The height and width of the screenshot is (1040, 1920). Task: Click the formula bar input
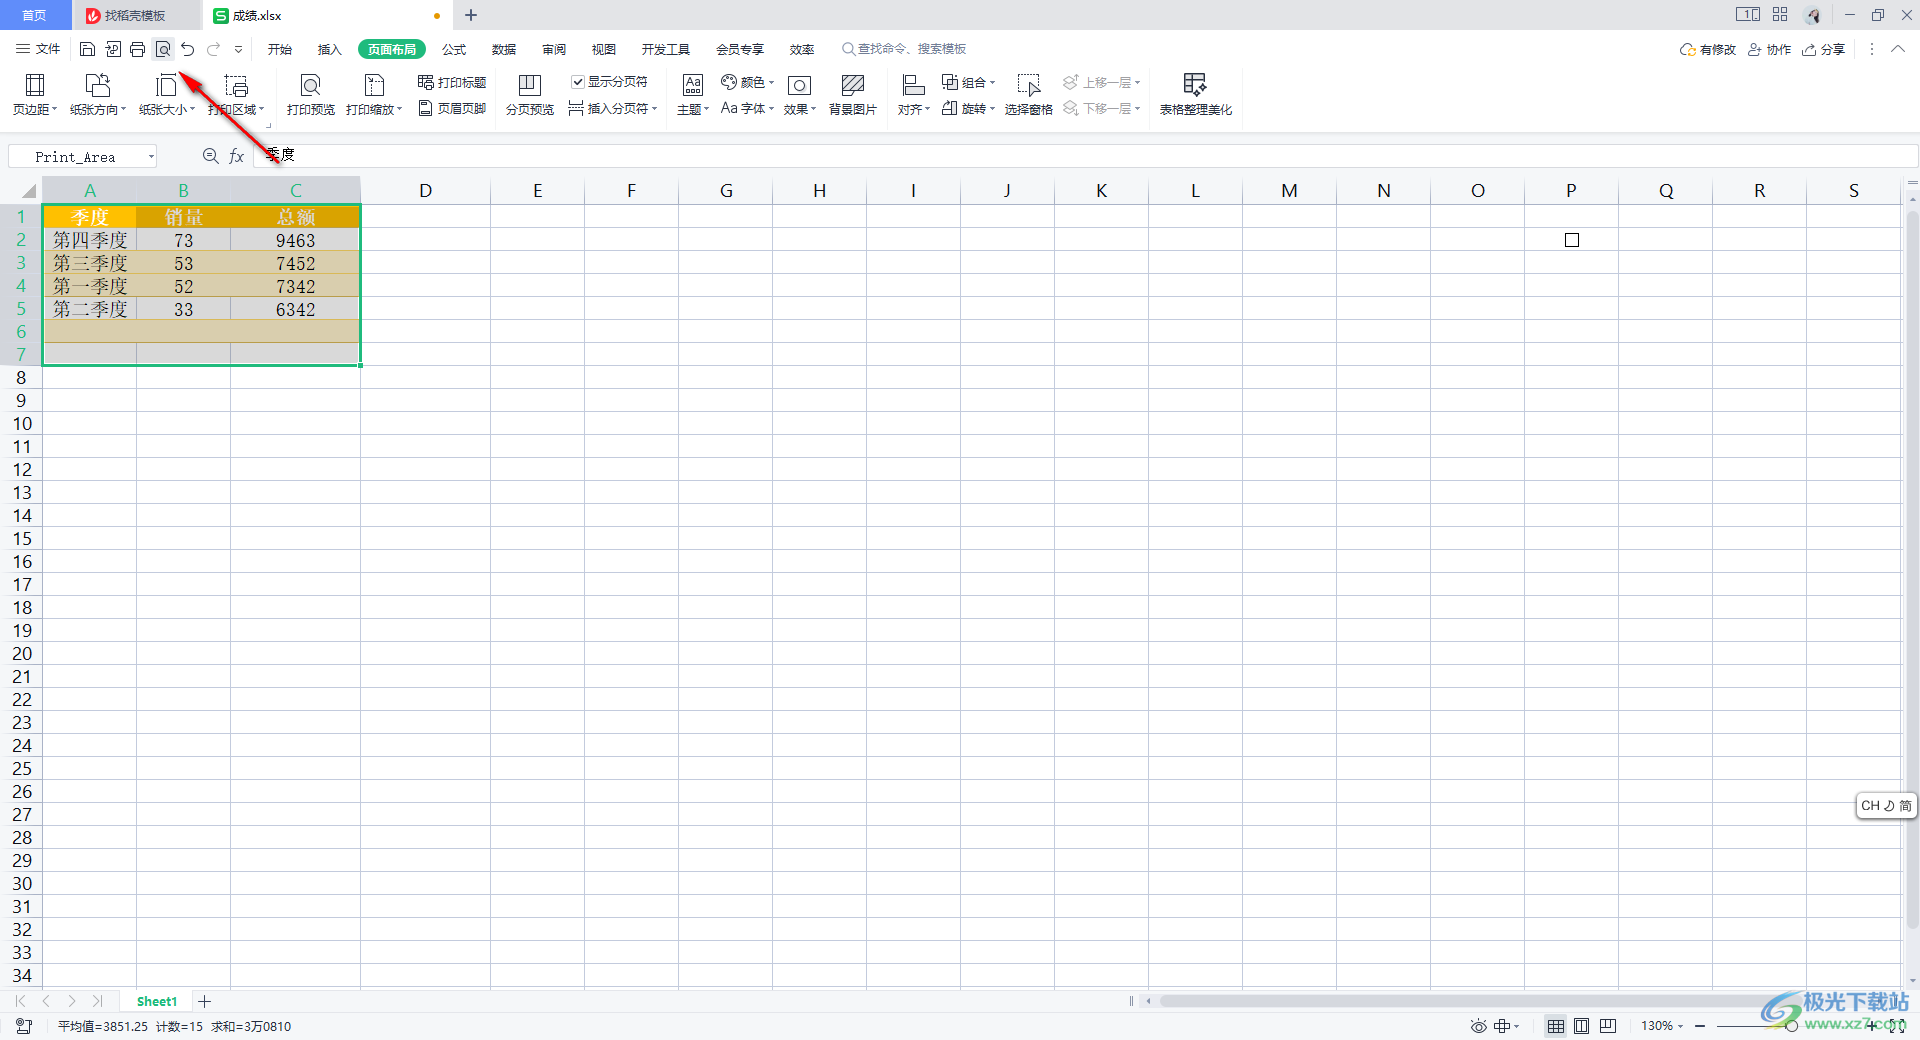coord(1087,156)
